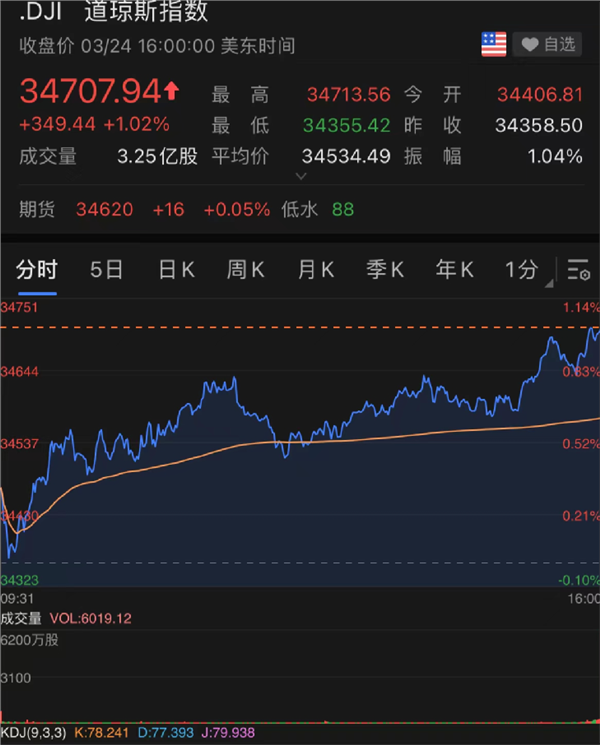This screenshot has width=600, height=745.
Task: Tap the 34751 axis label
Action: (x=19, y=307)
